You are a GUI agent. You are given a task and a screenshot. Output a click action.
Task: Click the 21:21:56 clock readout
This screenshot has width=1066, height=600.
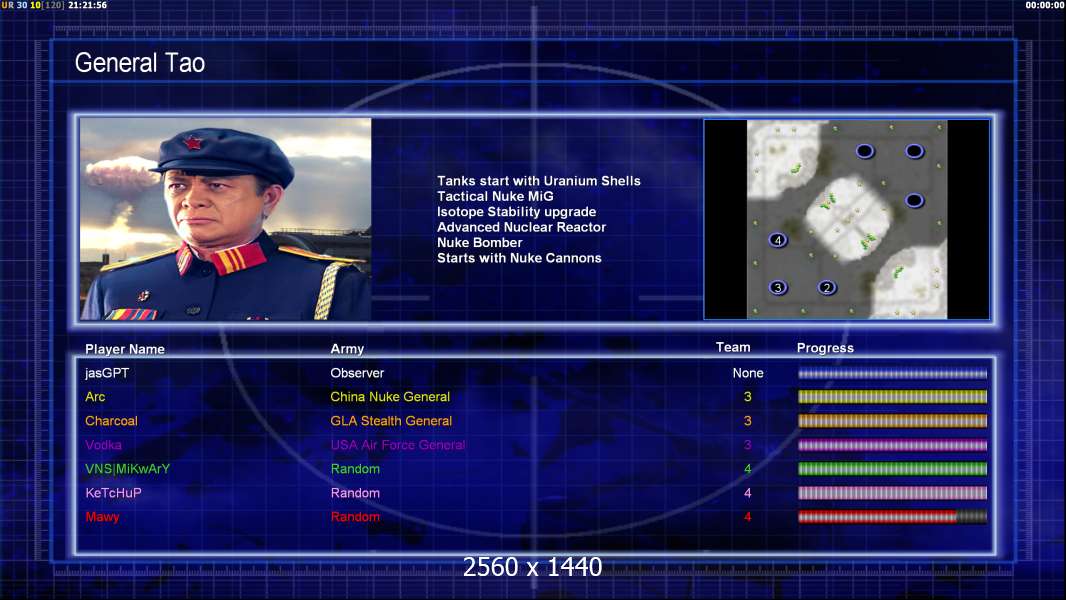[x=87, y=5]
